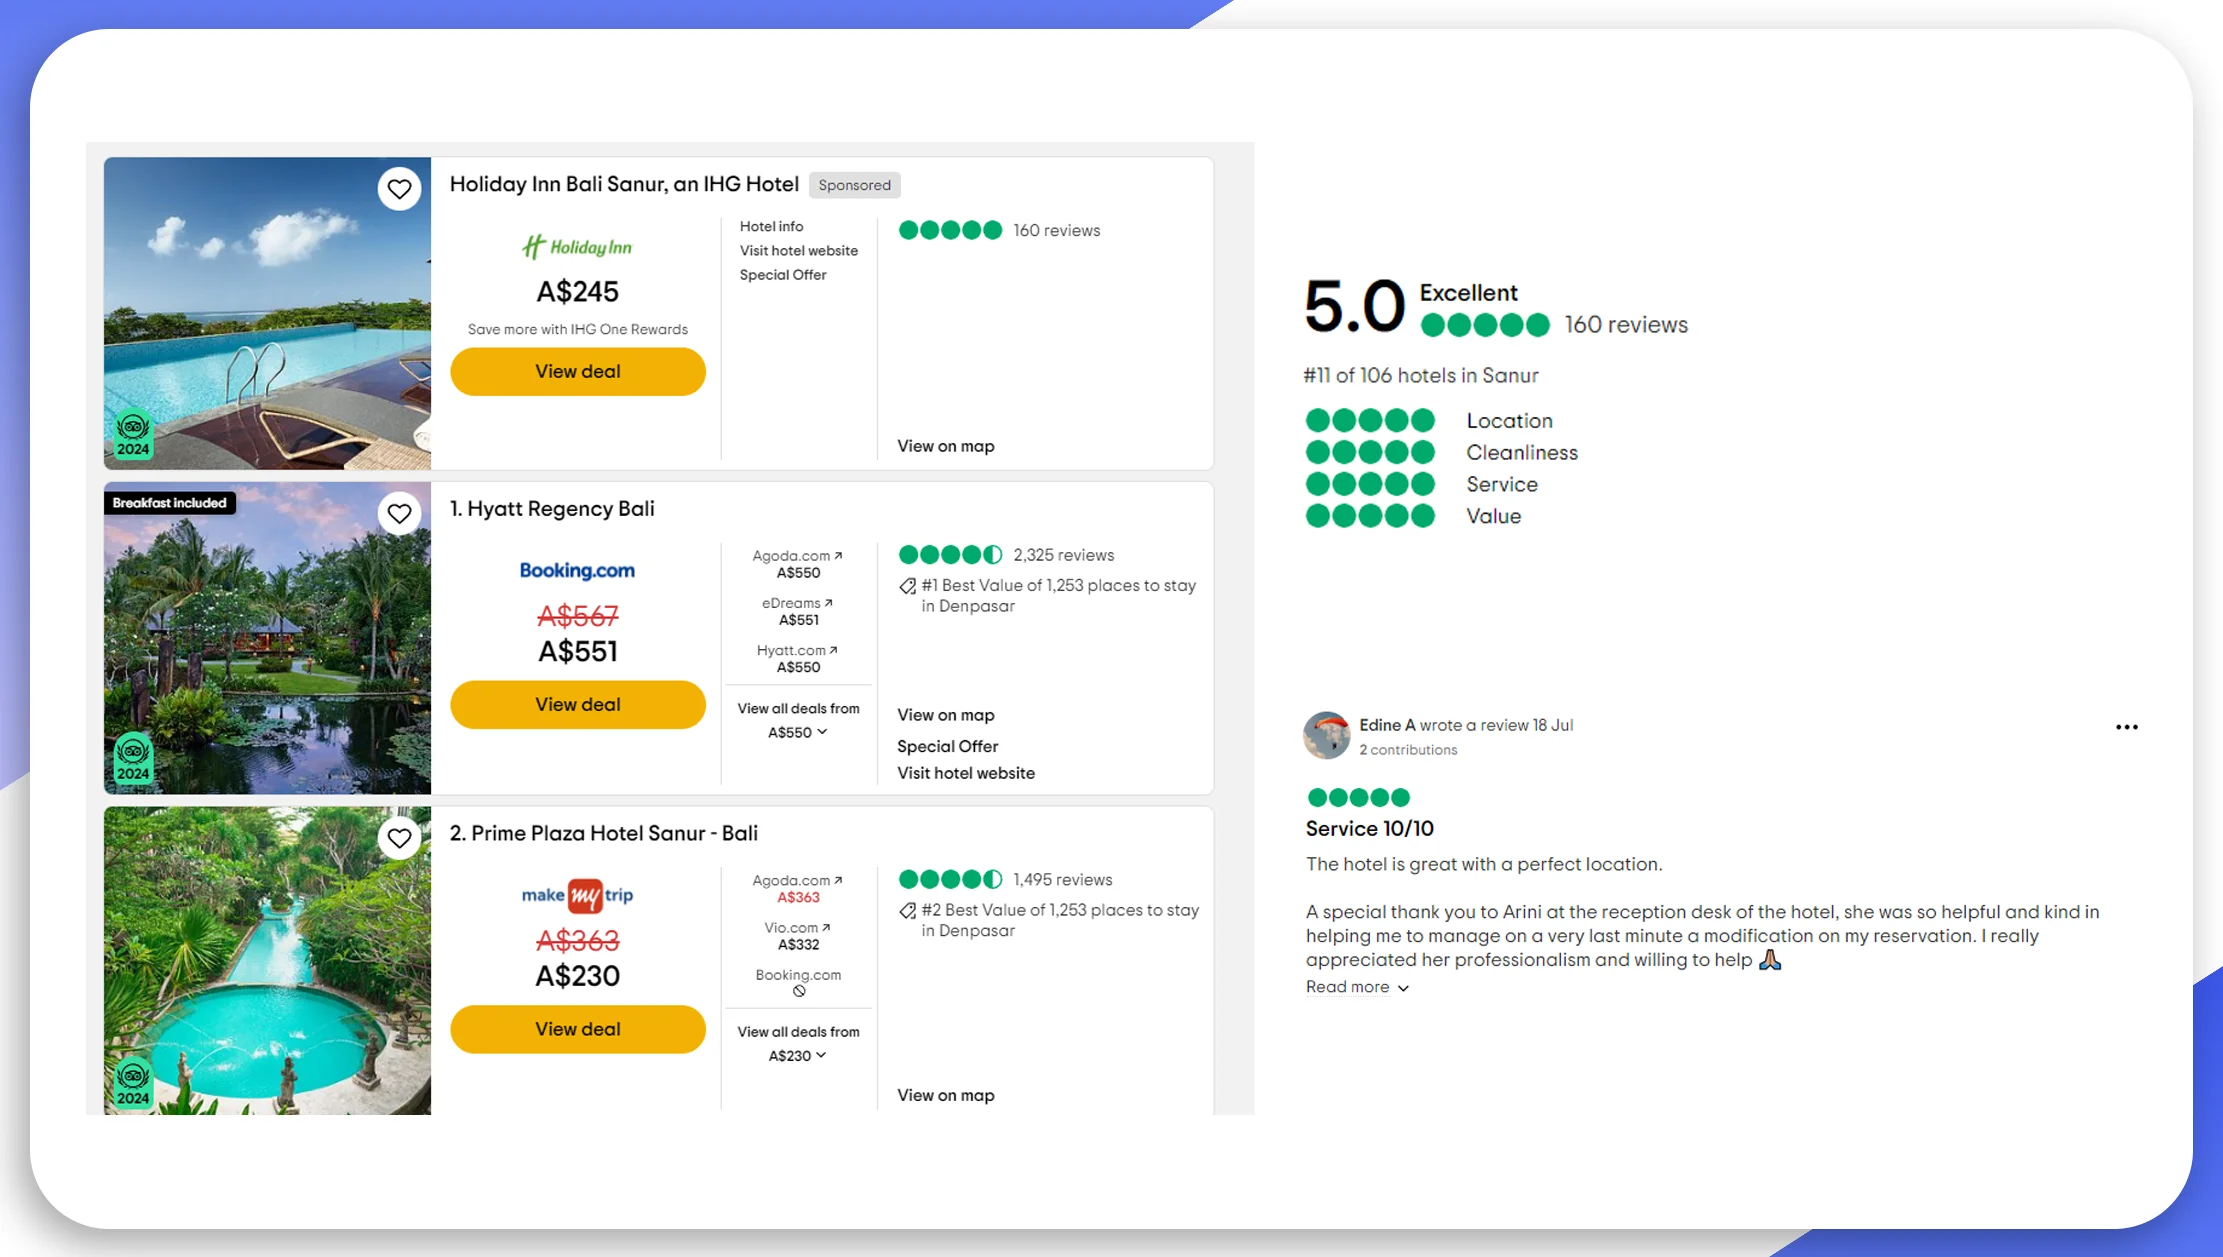Click 160 reviews beside Excellent rating

point(1626,326)
